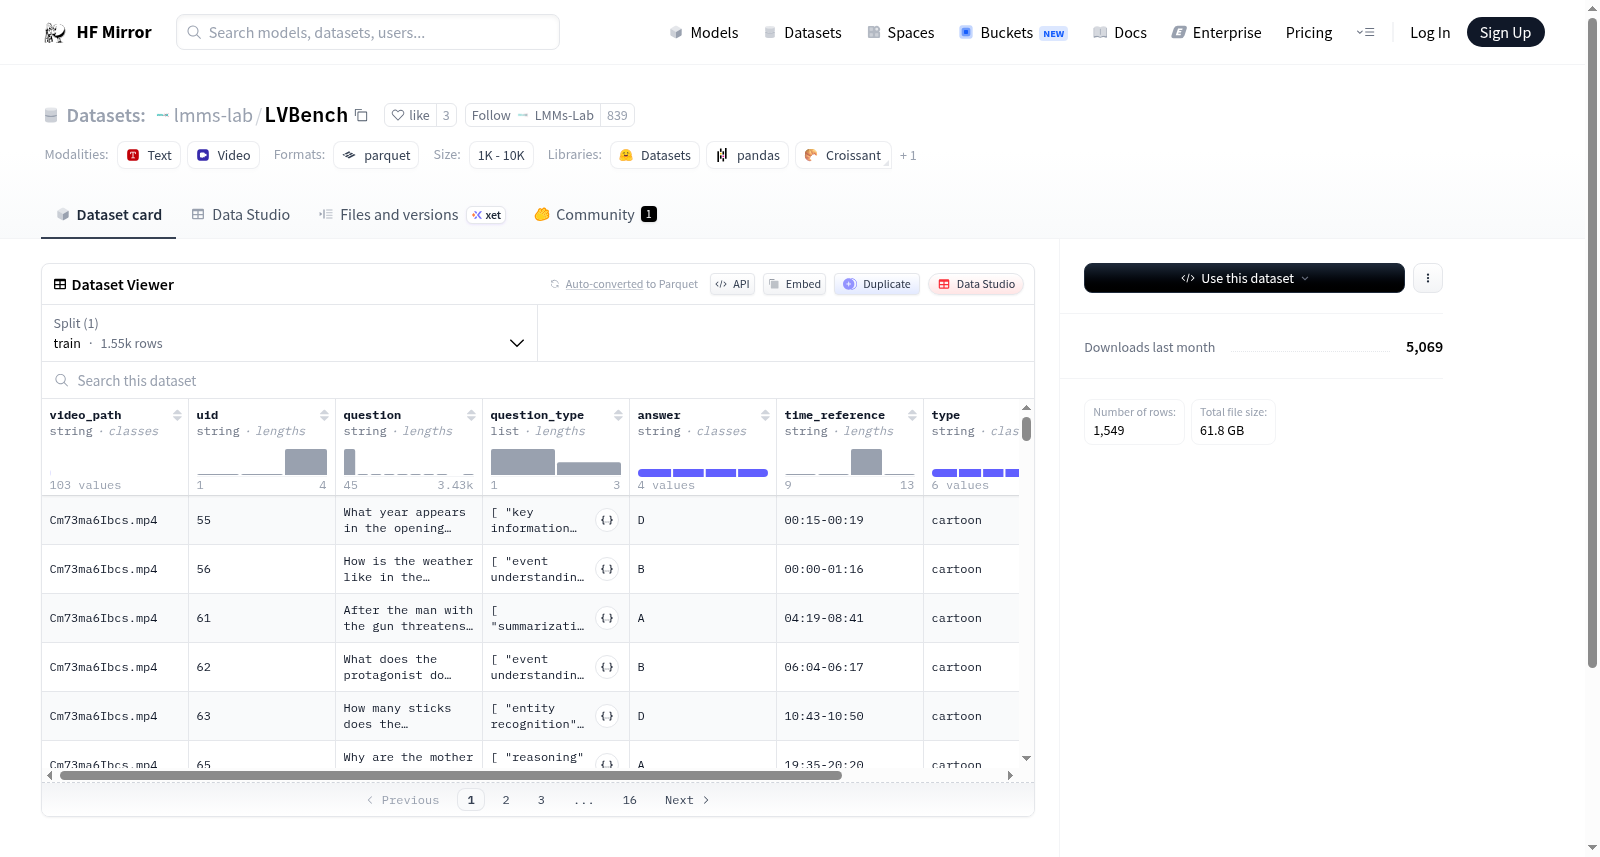Open the extra navigation menu icon
1600x857 pixels.
pos(1365,32)
